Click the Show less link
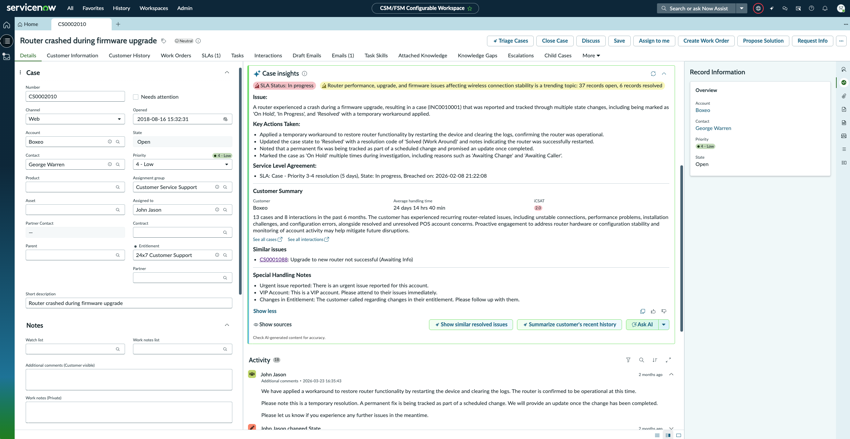This screenshot has width=850, height=439. (265, 311)
